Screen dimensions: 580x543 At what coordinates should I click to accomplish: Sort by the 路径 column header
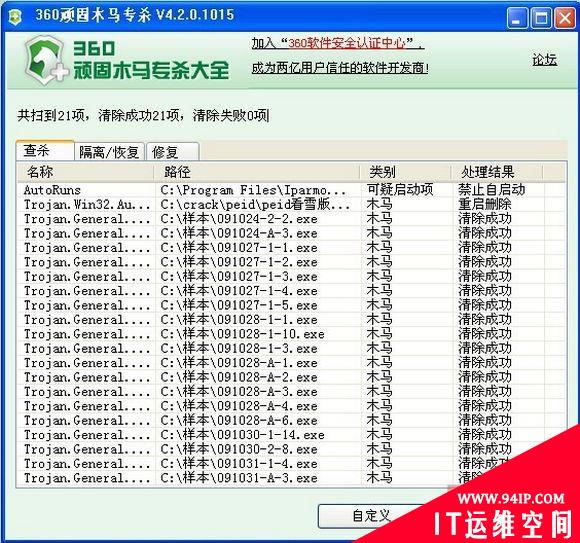257,172
